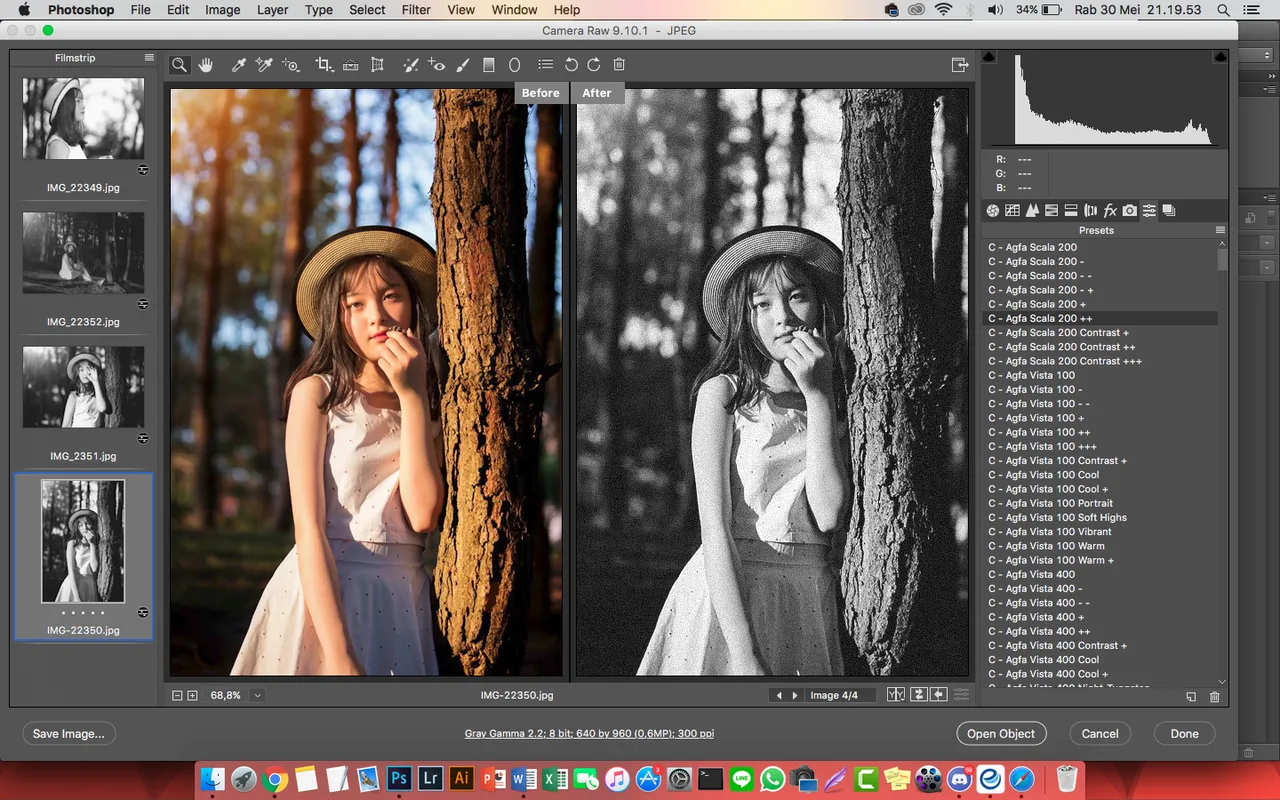
Task: Open the Filmstrip panel menu
Action: pyautogui.click(x=149, y=58)
